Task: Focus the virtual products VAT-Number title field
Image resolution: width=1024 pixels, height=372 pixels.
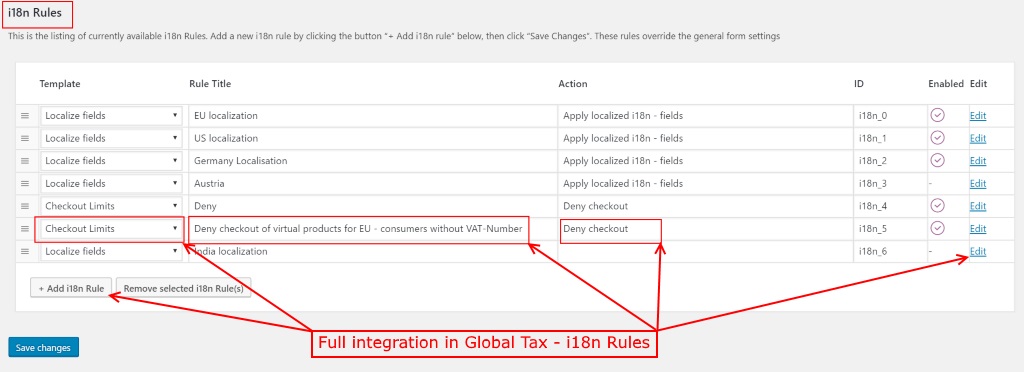Action: (373, 228)
